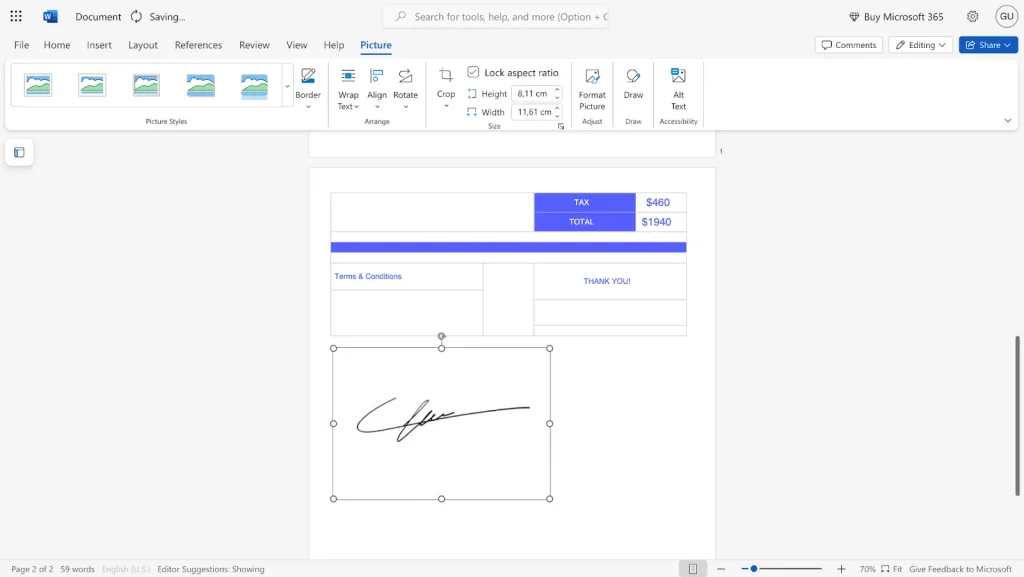Open the Format Picture pane
The height and width of the screenshot is (577, 1024).
coord(592,86)
